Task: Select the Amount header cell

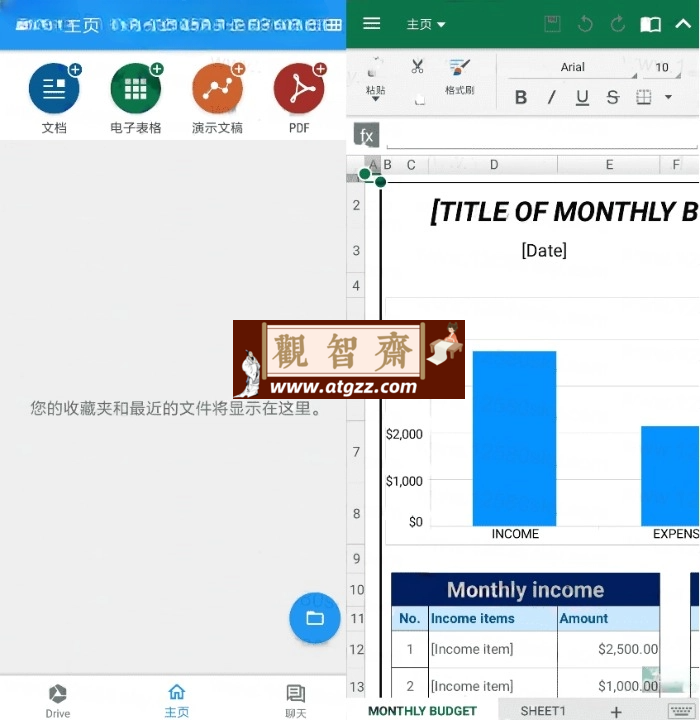Action: [609, 619]
